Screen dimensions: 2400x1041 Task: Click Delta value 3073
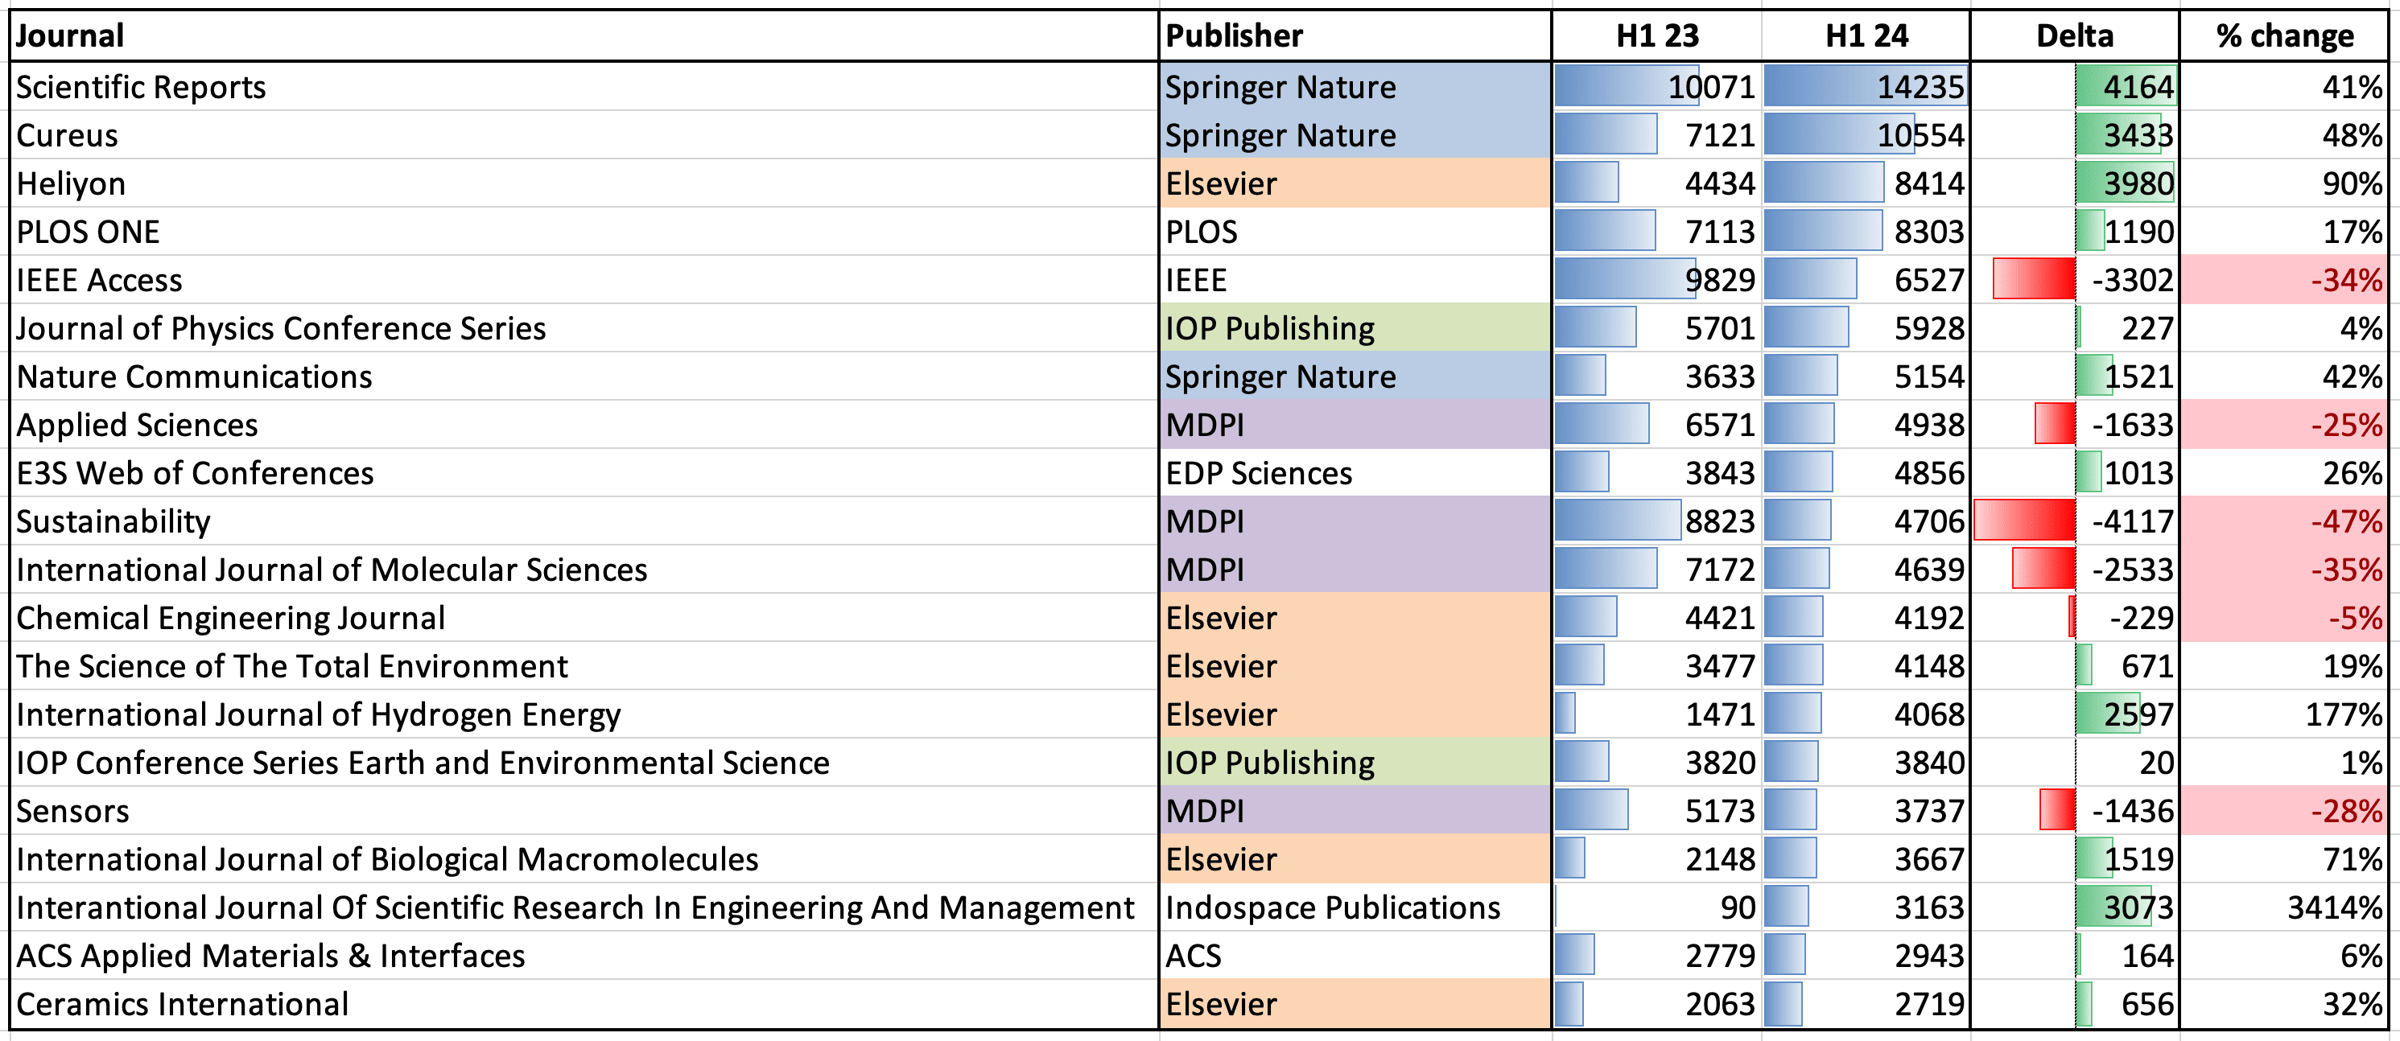2075,908
